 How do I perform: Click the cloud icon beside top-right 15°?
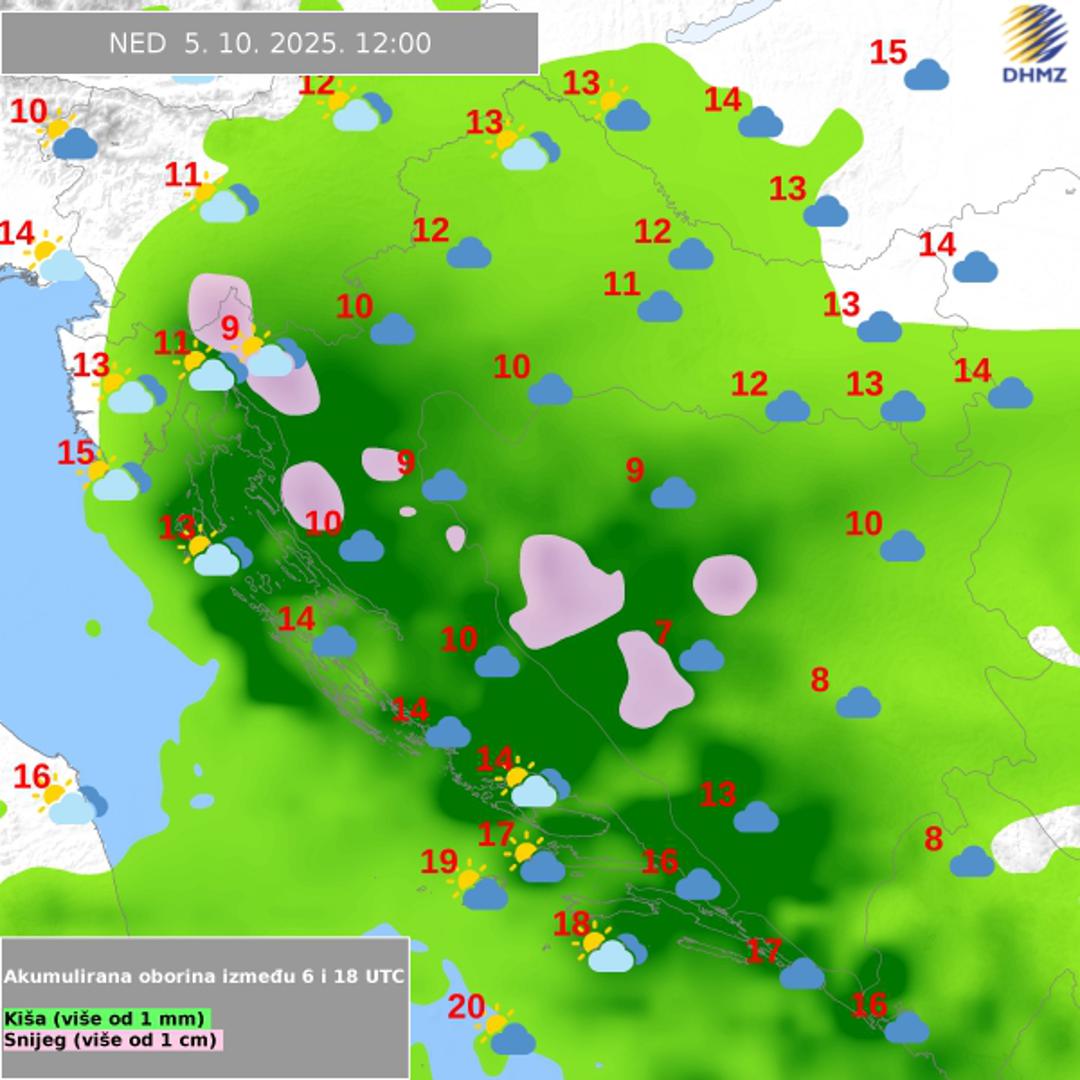pos(926,75)
